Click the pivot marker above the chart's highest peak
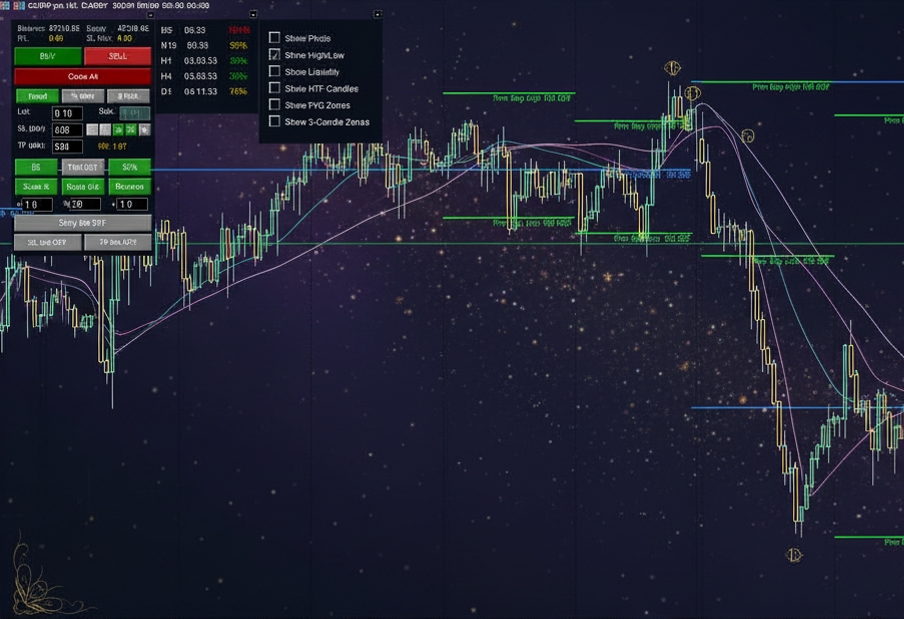 point(672,68)
